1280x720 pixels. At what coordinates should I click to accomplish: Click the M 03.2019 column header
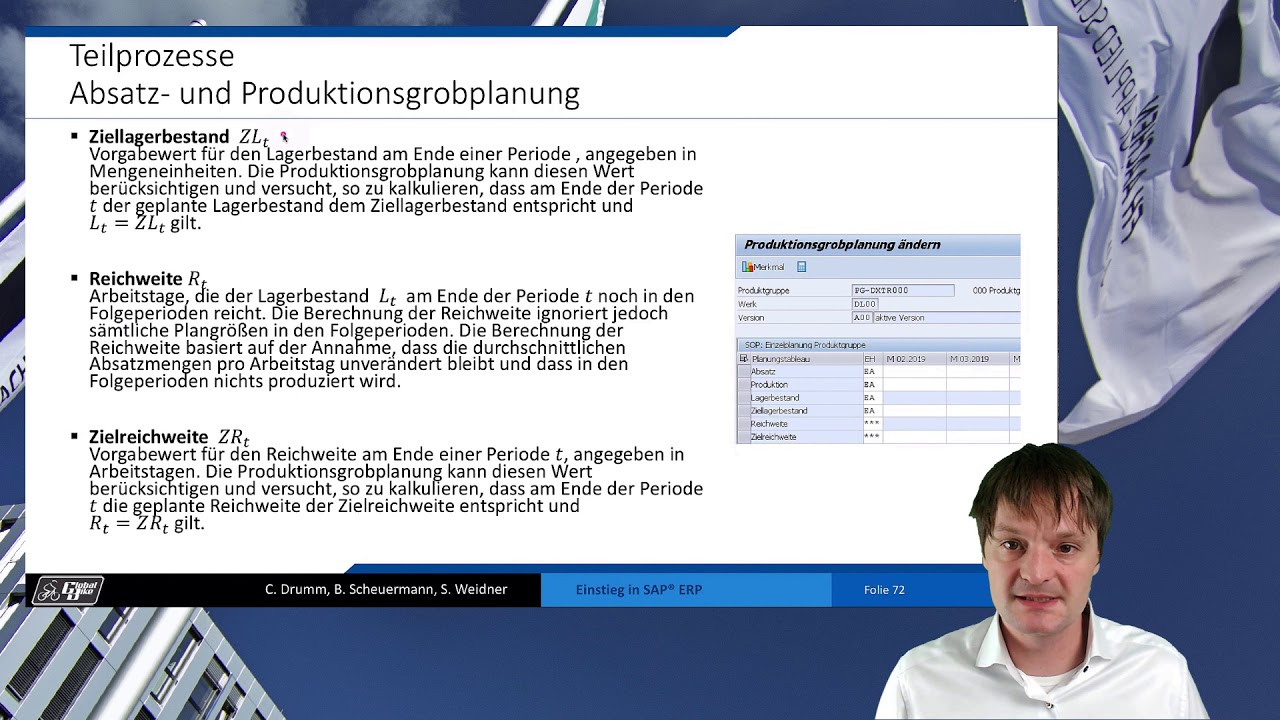[978, 359]
